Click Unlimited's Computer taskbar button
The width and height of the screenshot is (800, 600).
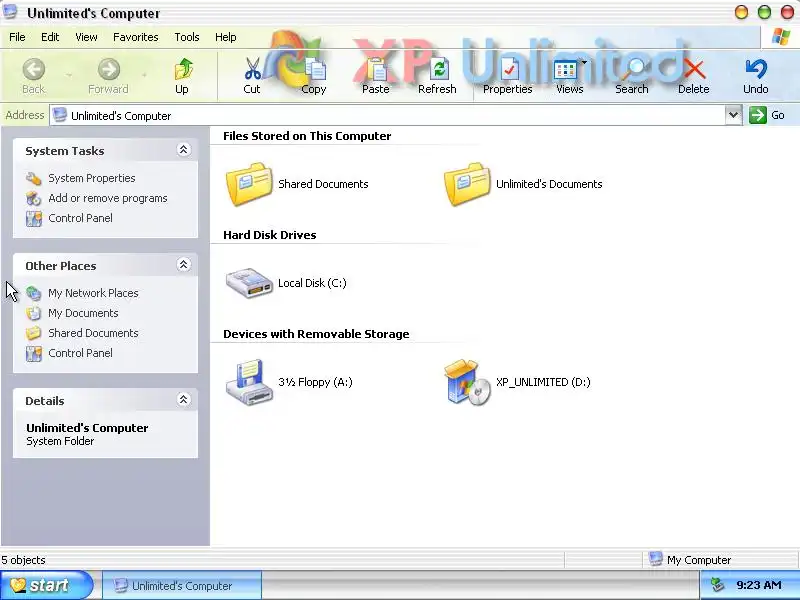(x=182, y=586)
